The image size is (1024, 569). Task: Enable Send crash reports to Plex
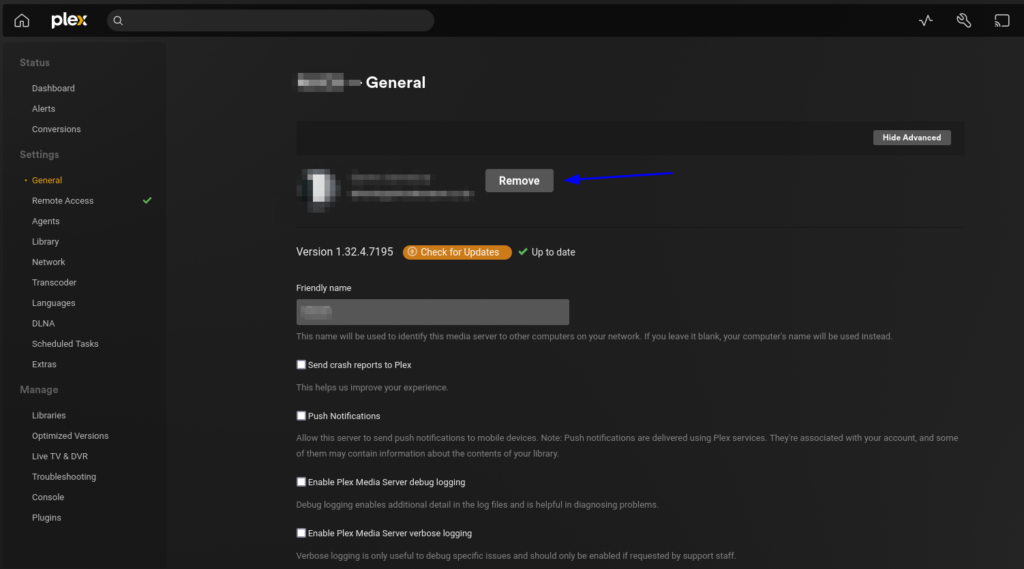[301, 365]
